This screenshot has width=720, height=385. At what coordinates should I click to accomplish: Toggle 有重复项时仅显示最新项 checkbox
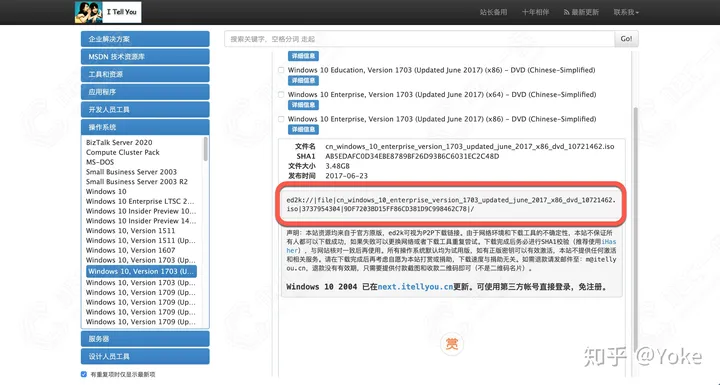point(84,374)
